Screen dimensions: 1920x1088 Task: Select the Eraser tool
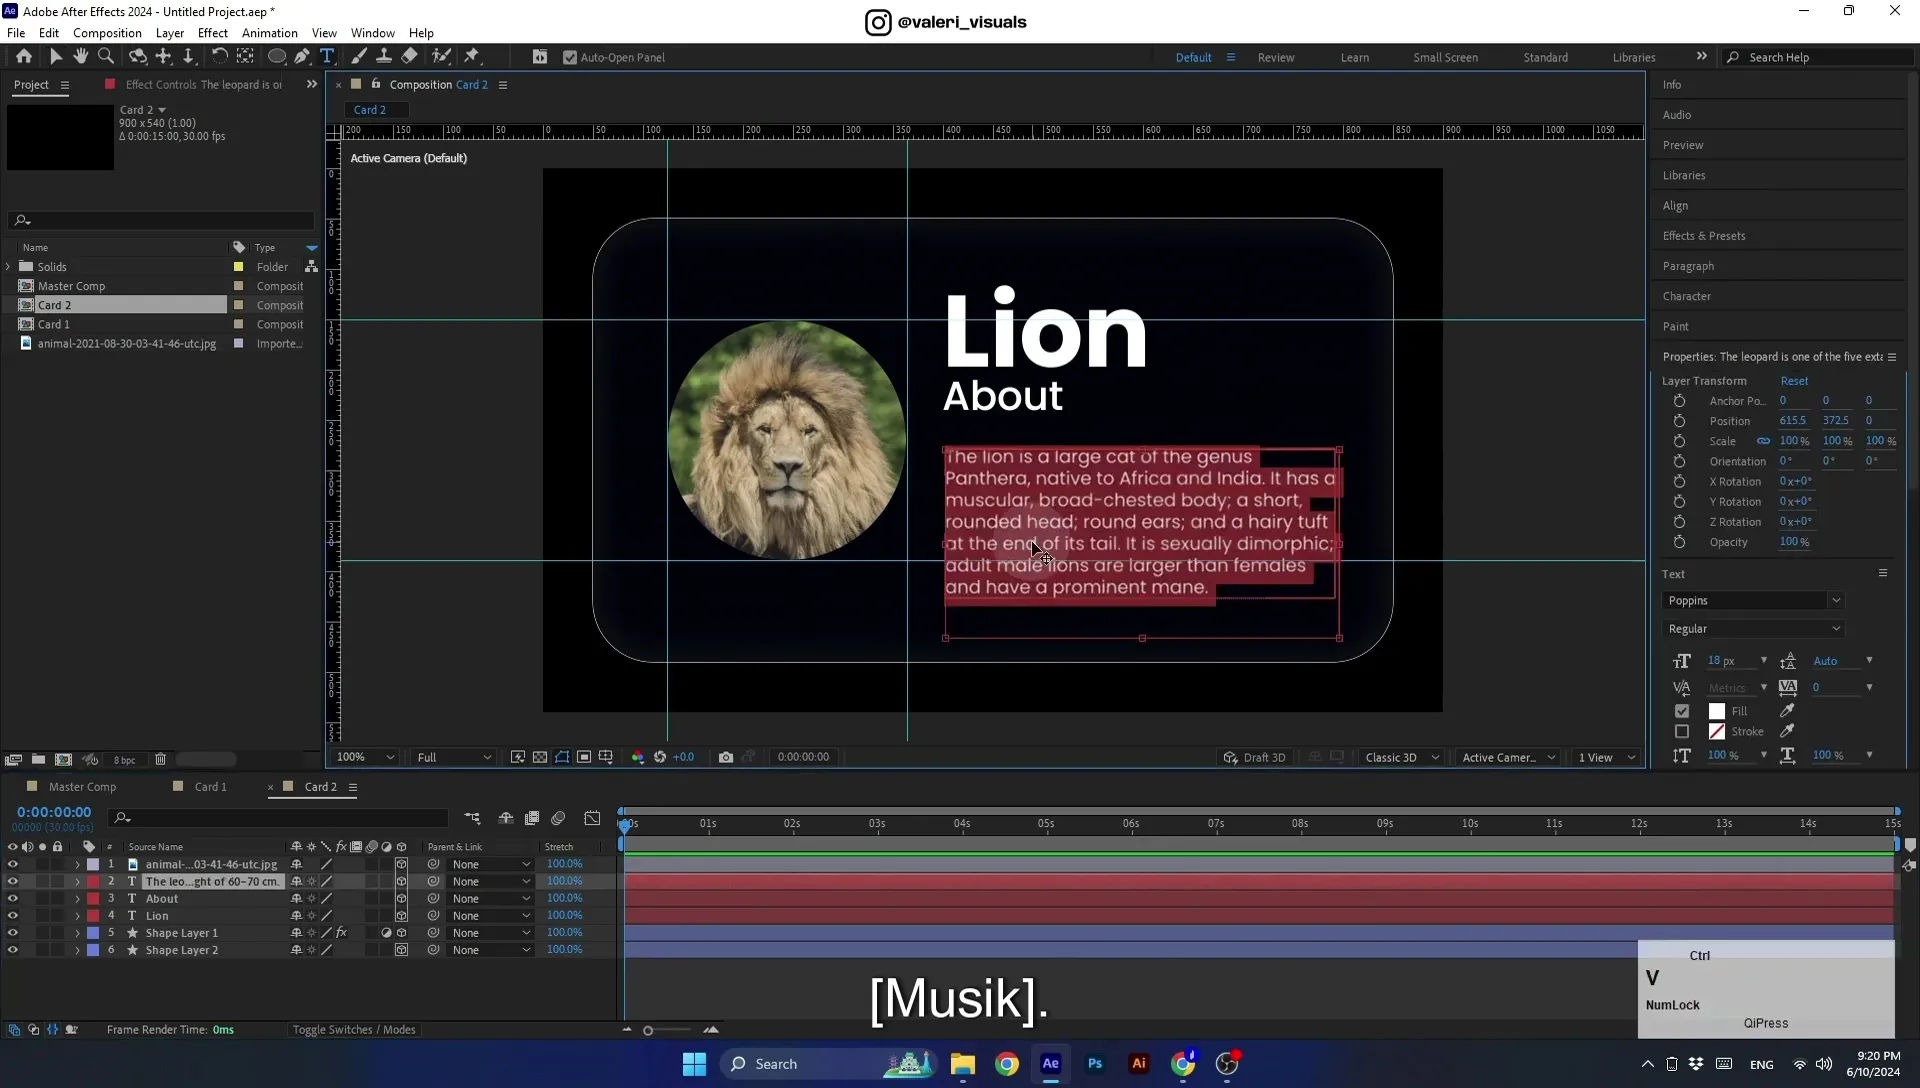(x=410, y=57)
